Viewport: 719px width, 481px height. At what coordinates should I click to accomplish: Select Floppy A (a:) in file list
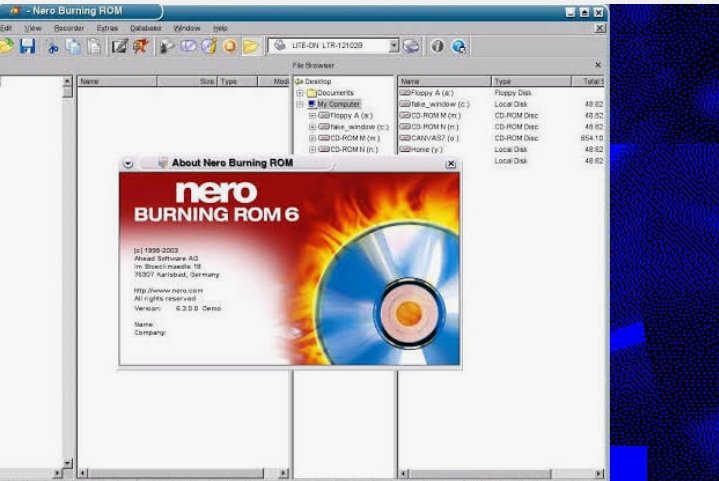432,93
